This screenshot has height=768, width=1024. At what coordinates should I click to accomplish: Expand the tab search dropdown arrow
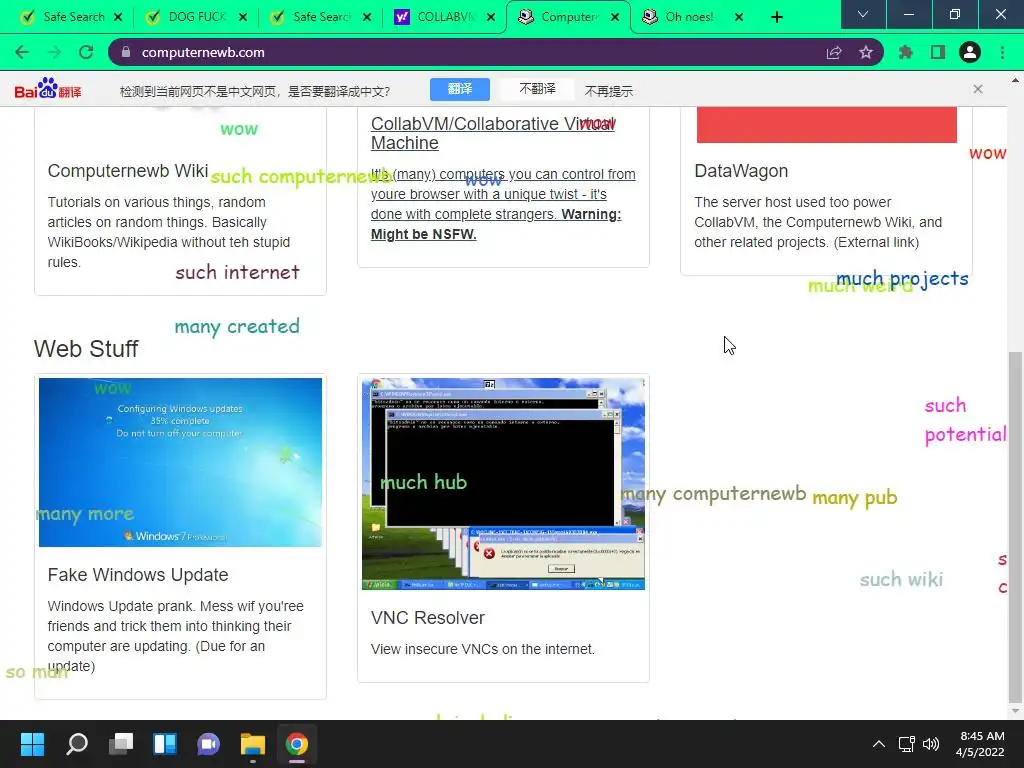[x=863, y=14]
